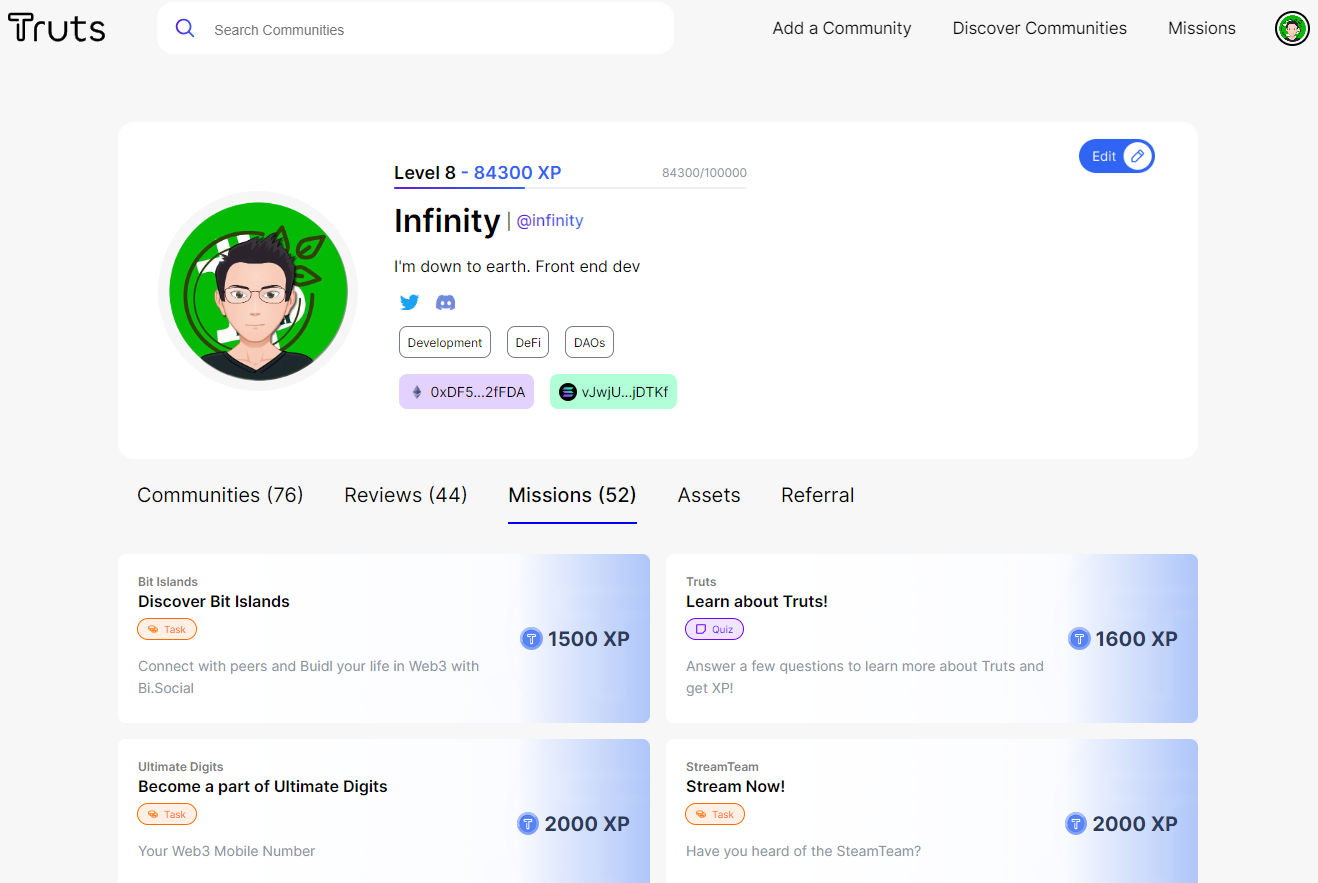Click the 'Answer a few questions' description

pyautogui.click(x=865, y=677)
